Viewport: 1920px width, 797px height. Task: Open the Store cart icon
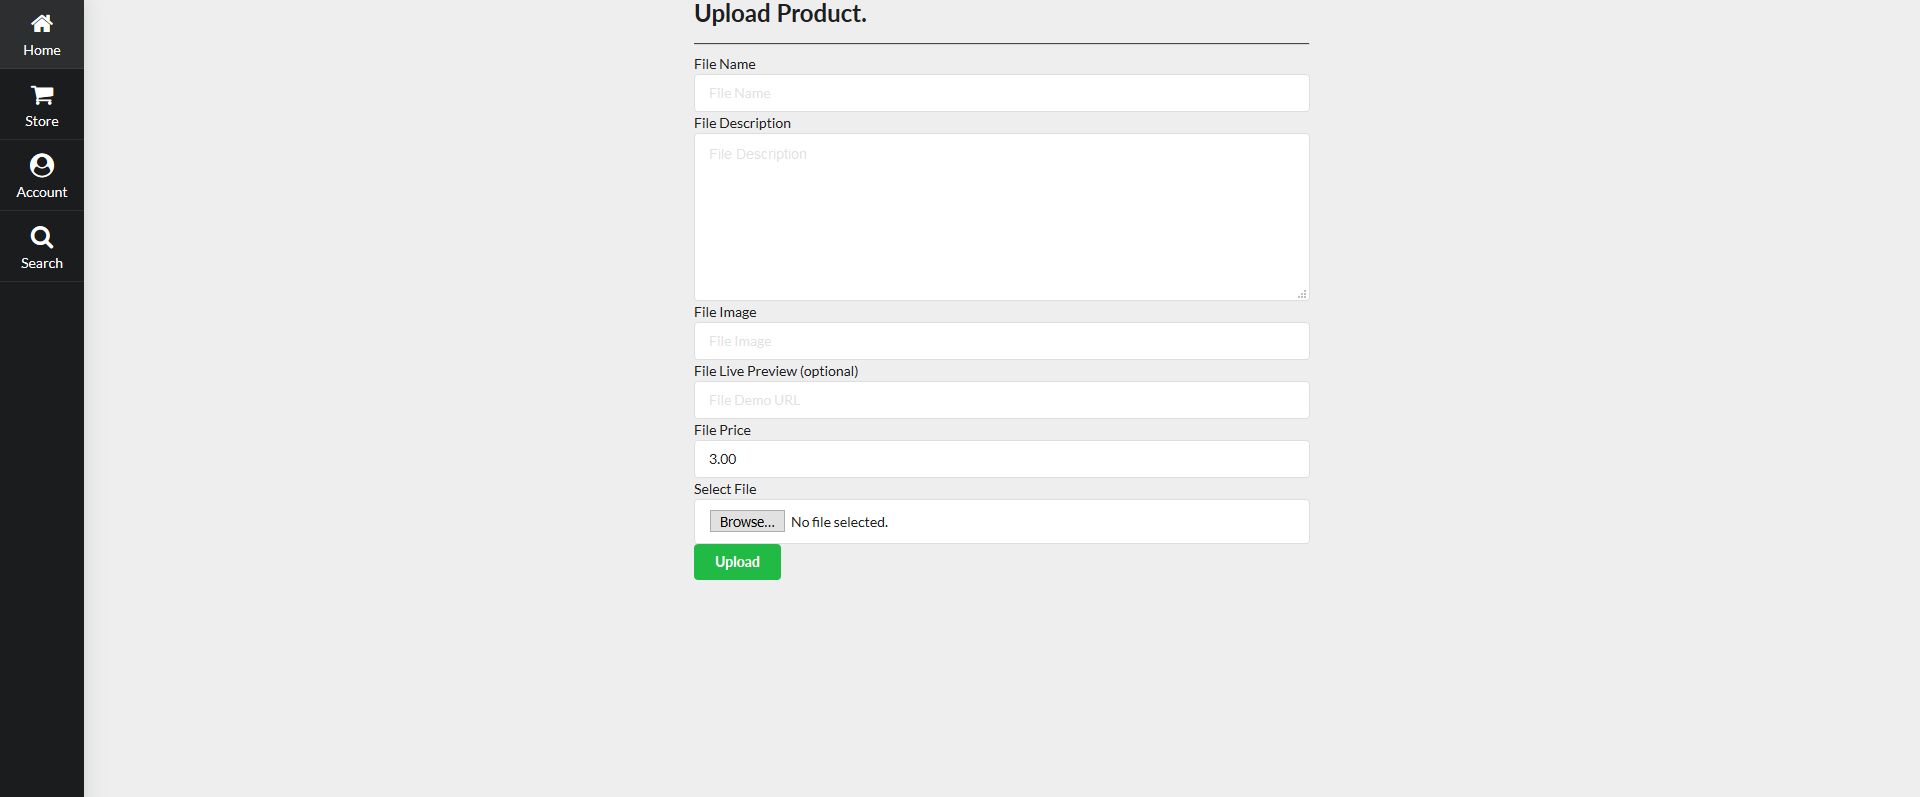pos(42,95)
